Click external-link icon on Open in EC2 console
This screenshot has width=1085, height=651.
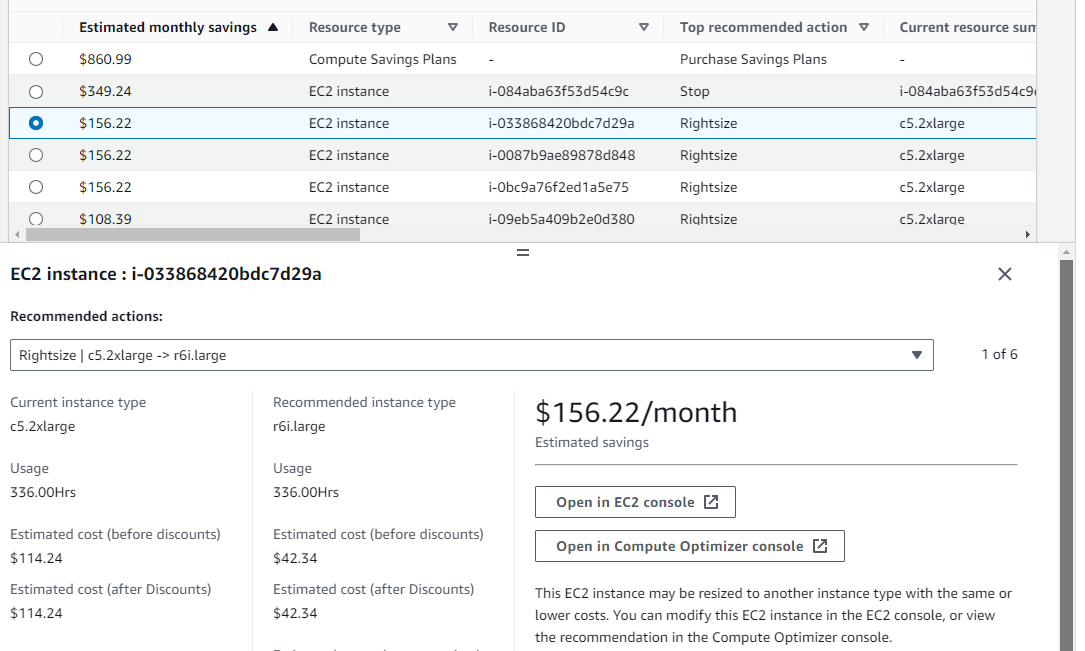712,501
